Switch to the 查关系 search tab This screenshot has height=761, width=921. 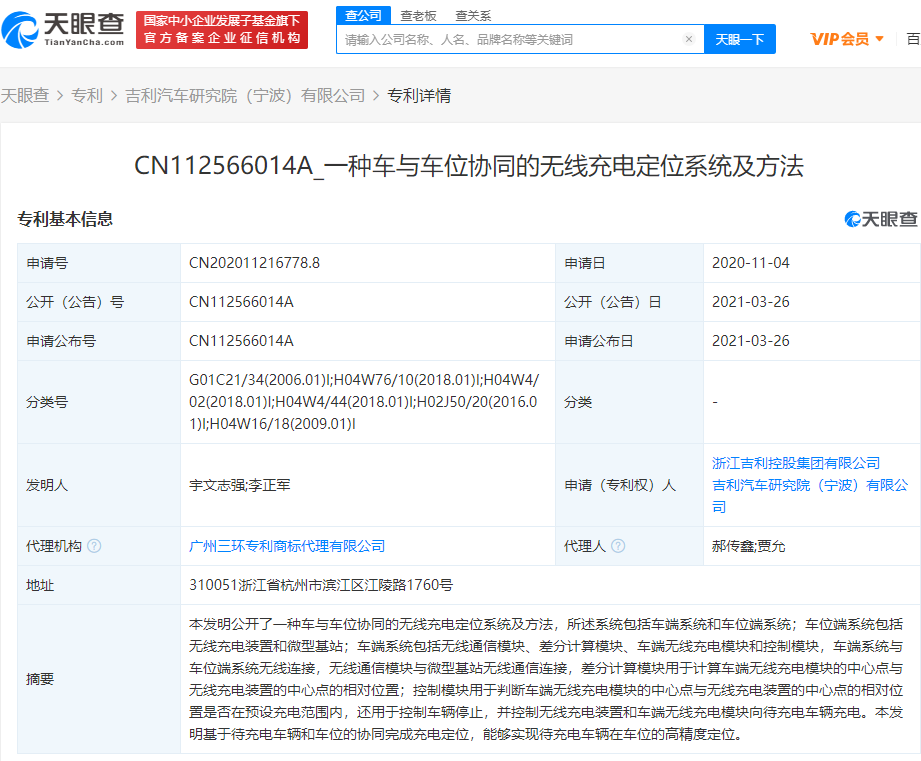(473, 15)
